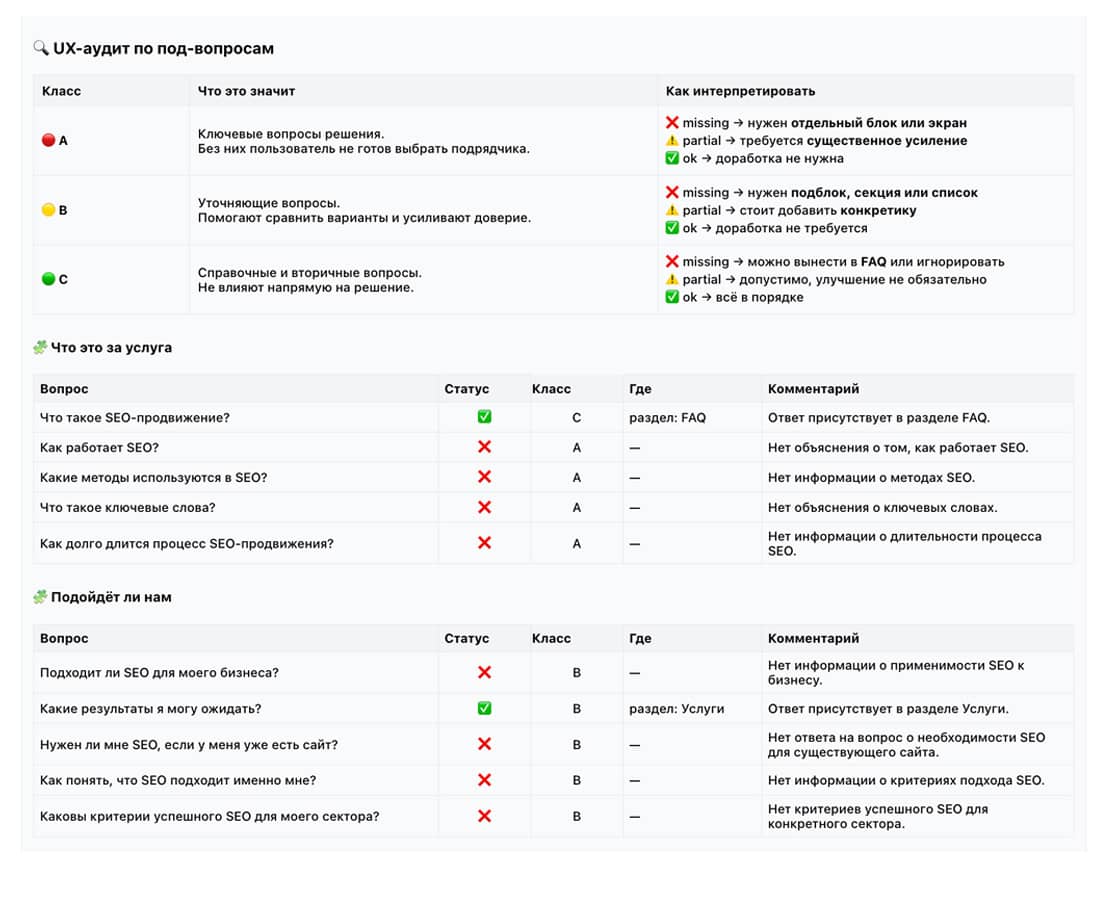Click the green checkmark for 'Что такое SEO-продвижение?'
This screenshot has height=900, width=1110.
click(484, 417)
